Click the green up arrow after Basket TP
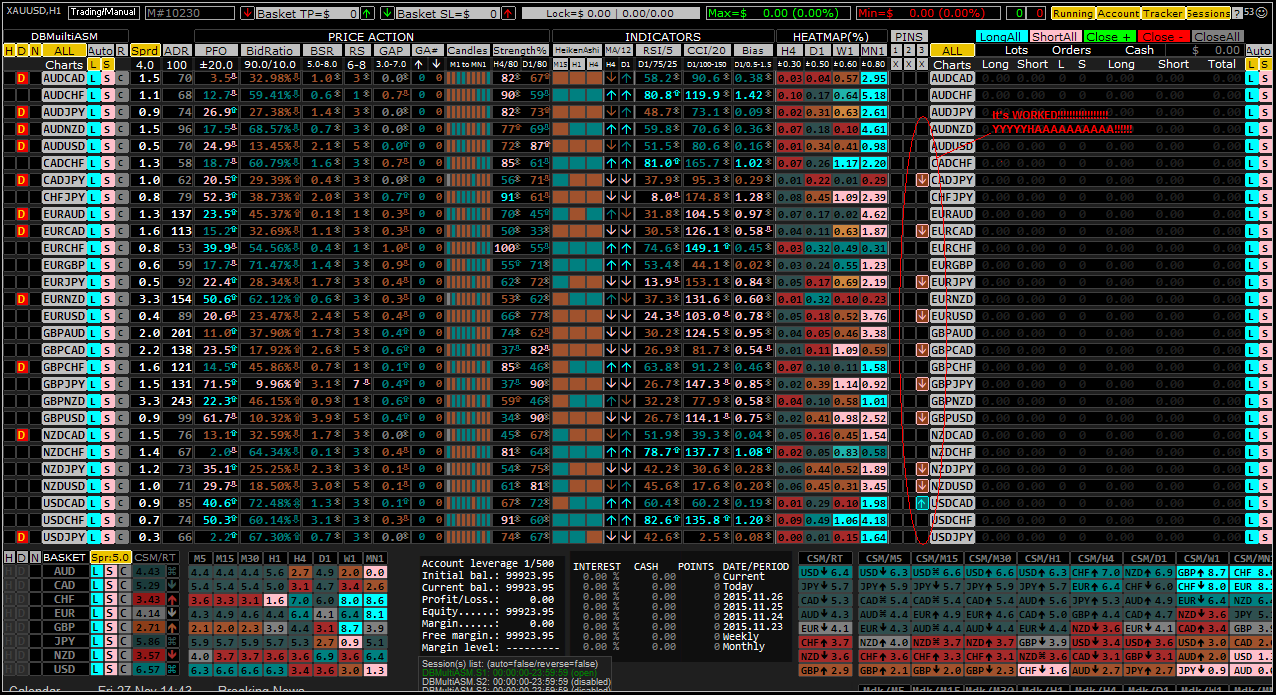1276x695 pixels. 368,14
